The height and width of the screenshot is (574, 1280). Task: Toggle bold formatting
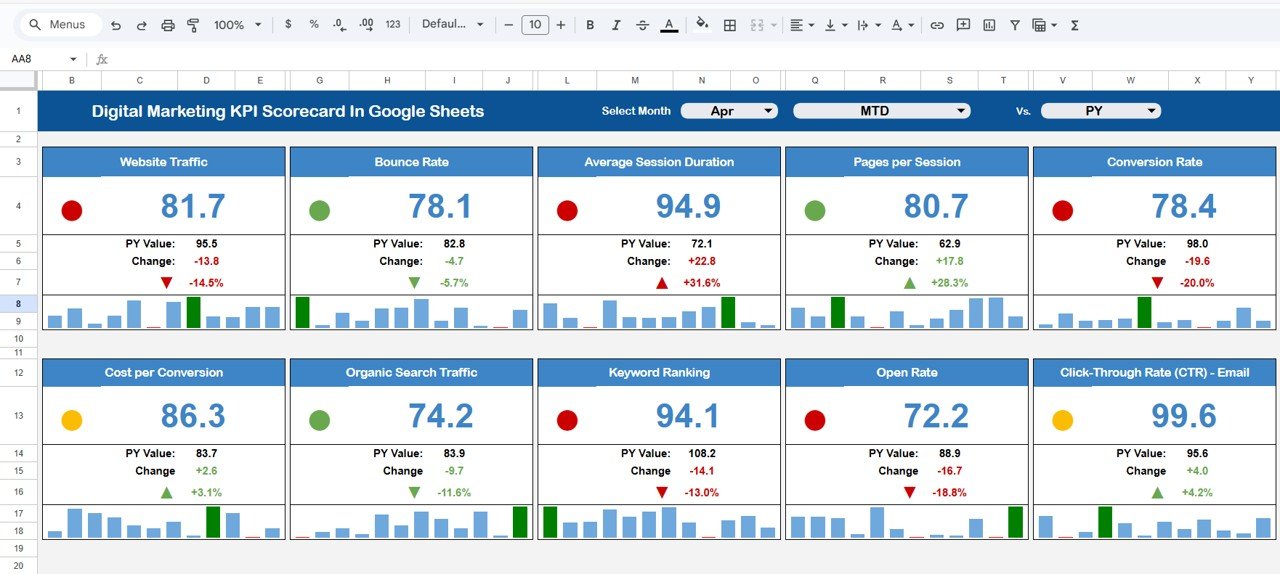(590, 25)
